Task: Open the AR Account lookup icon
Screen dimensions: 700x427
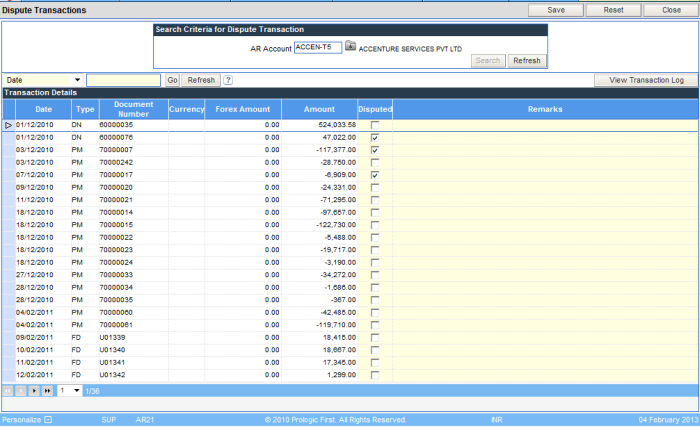Action: 350,47
